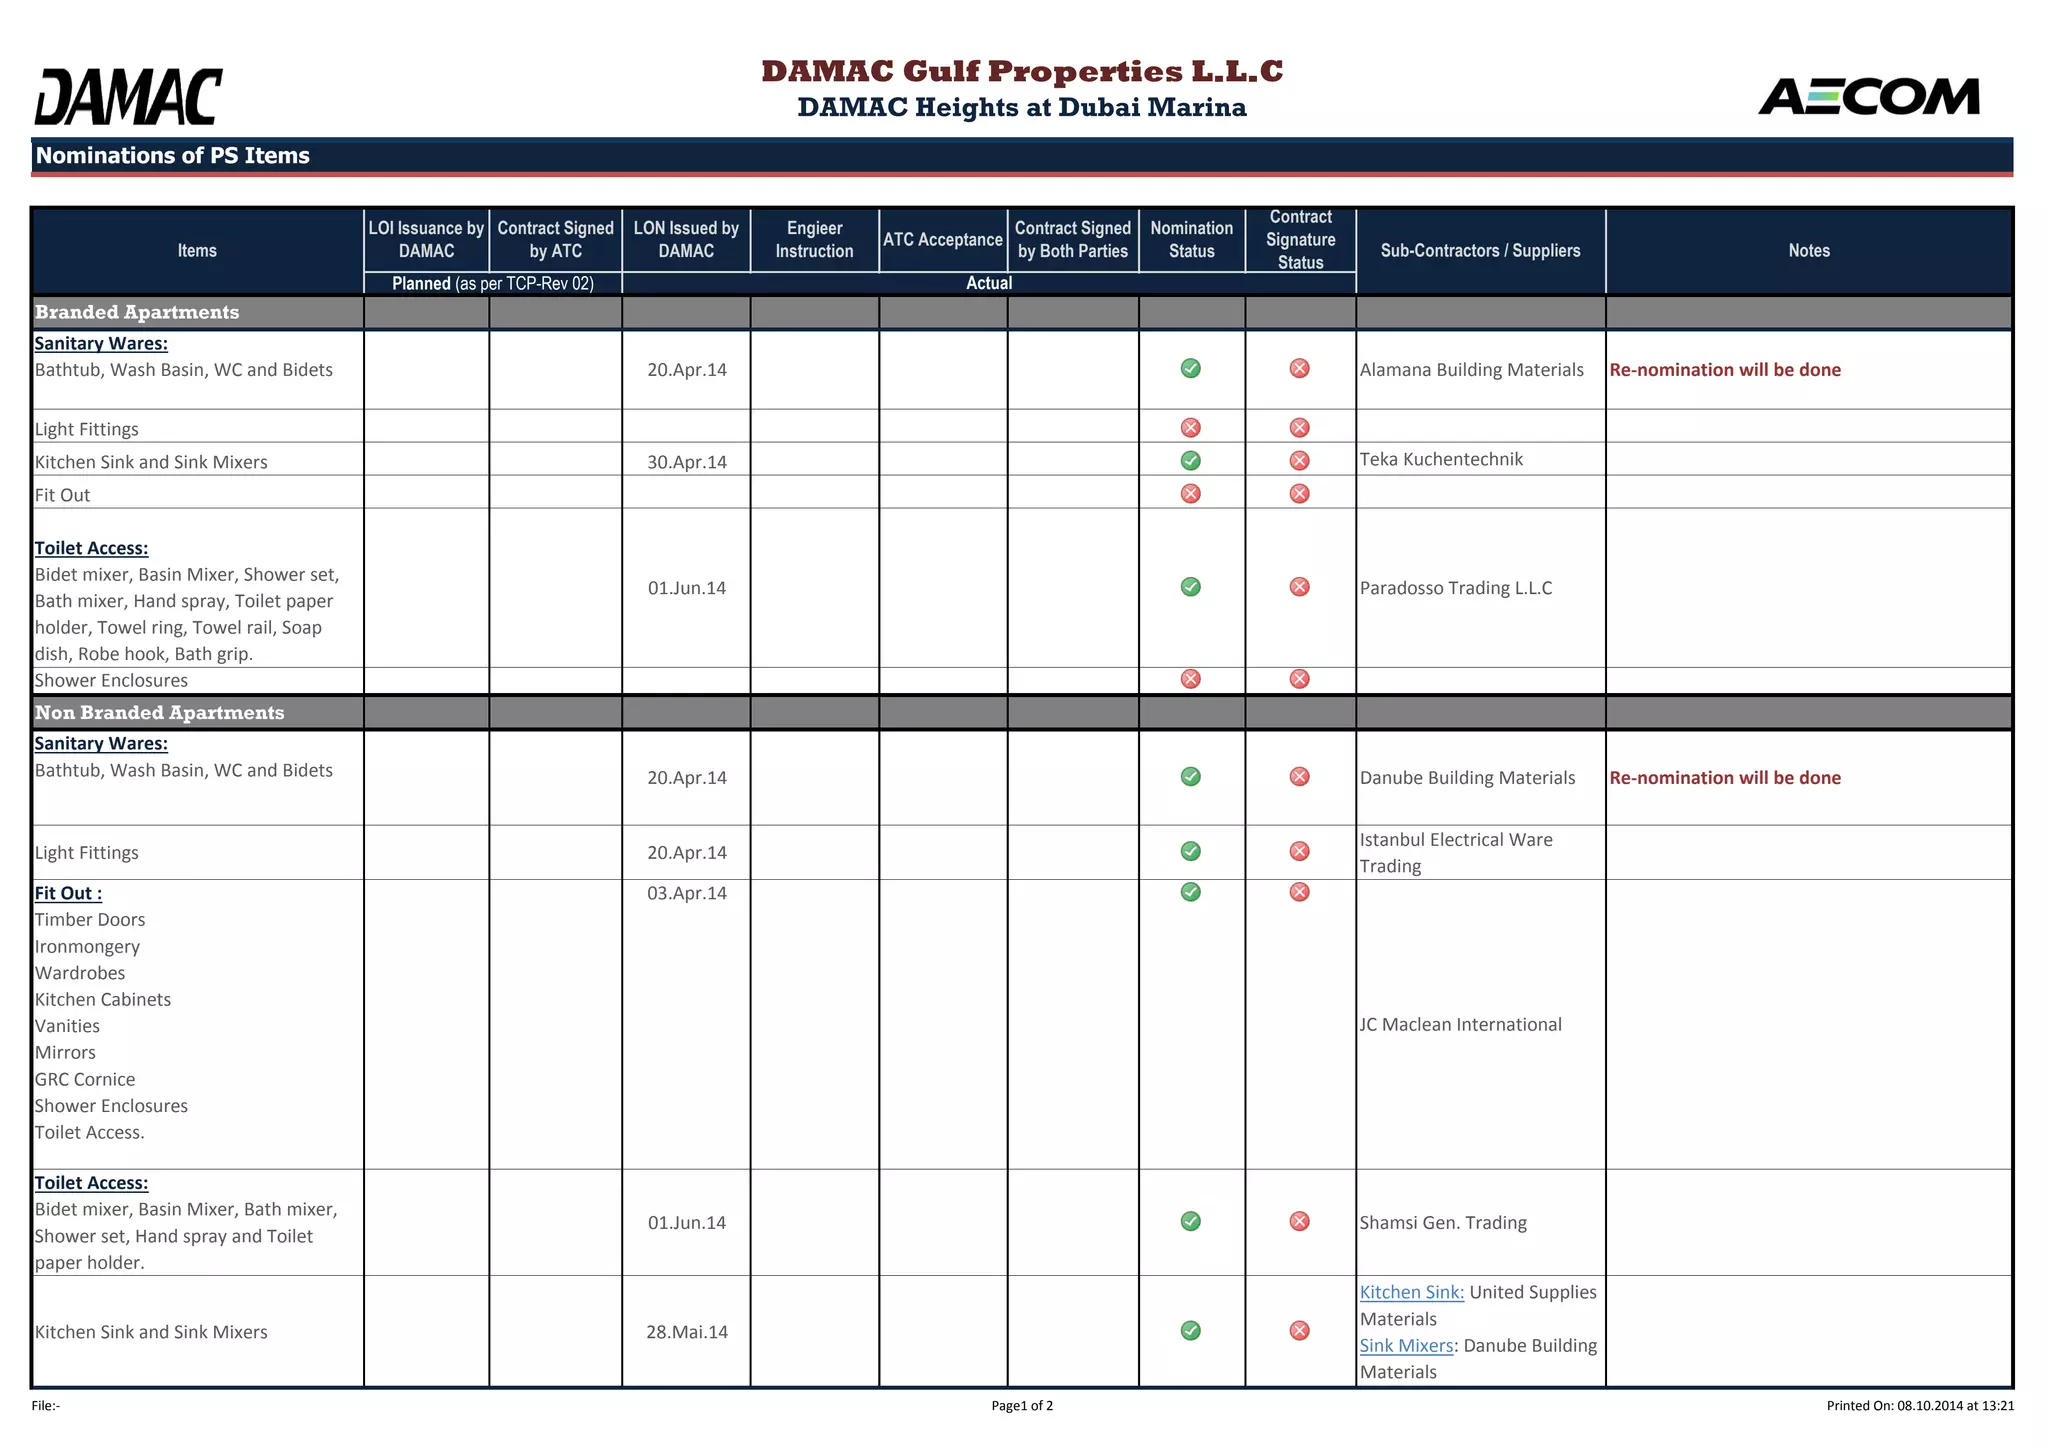This screenshot has width=2048, height=1447.
Task: Click red contract status icon for Shower Enclosures
Action: [1299, 679]
